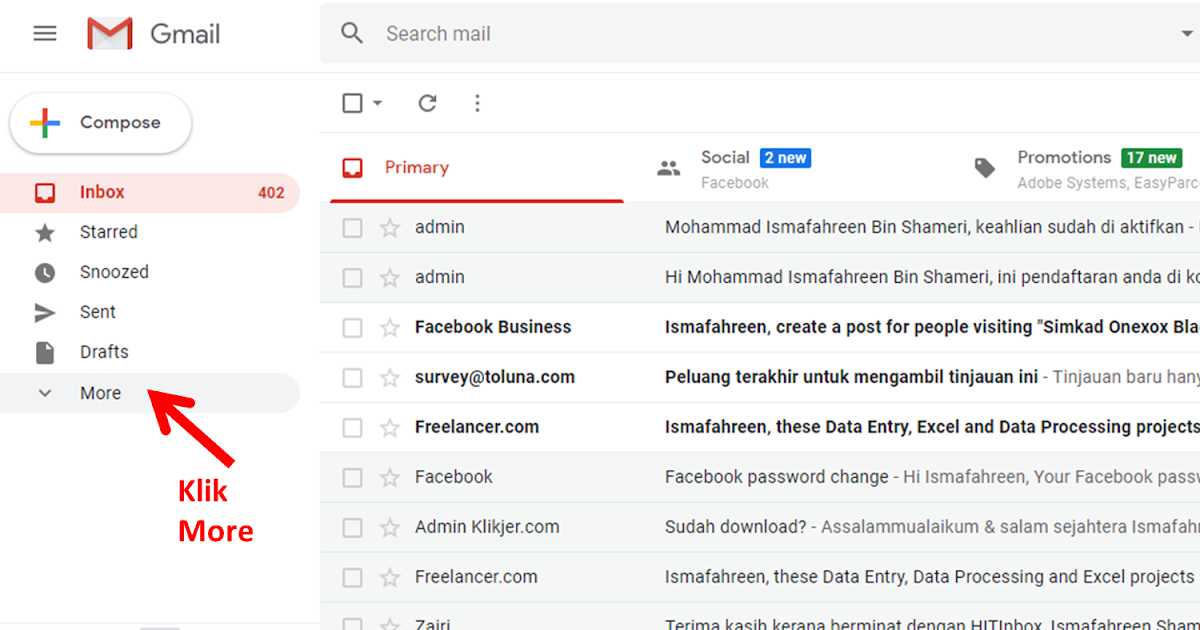Expand the search options dropdown arrow
1200x630 pixels.
pyautogui.click(x=1186, y=34)
